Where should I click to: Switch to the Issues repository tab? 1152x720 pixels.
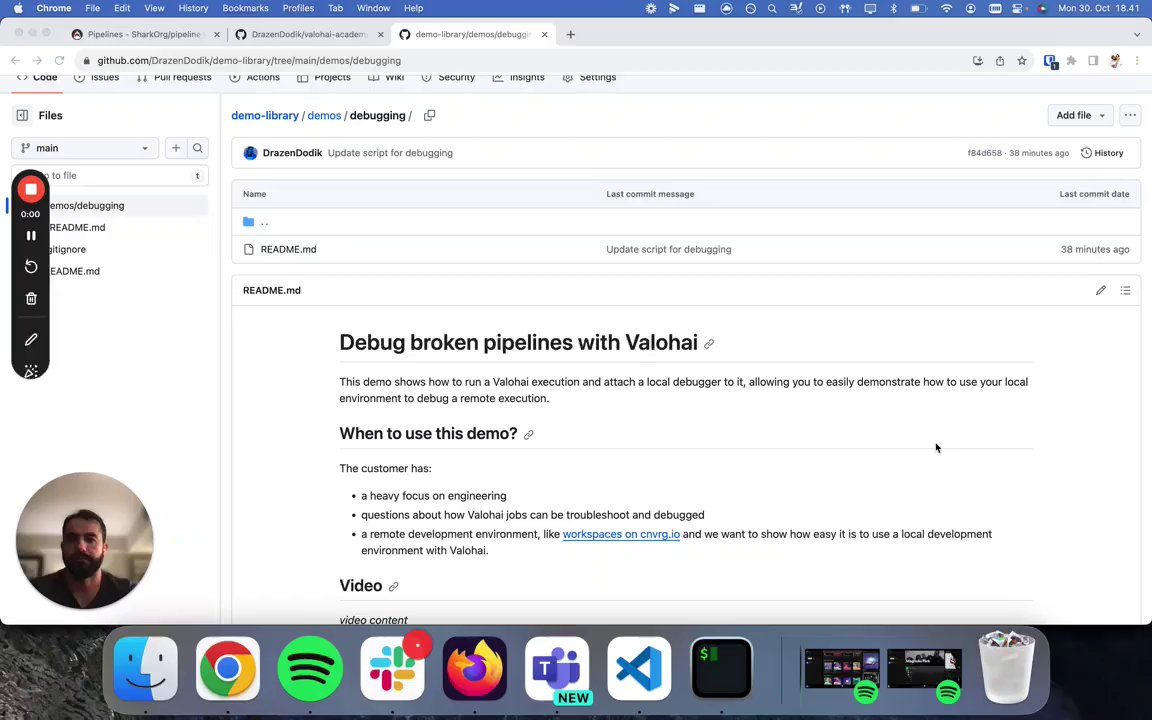click(x=96, y=77)
